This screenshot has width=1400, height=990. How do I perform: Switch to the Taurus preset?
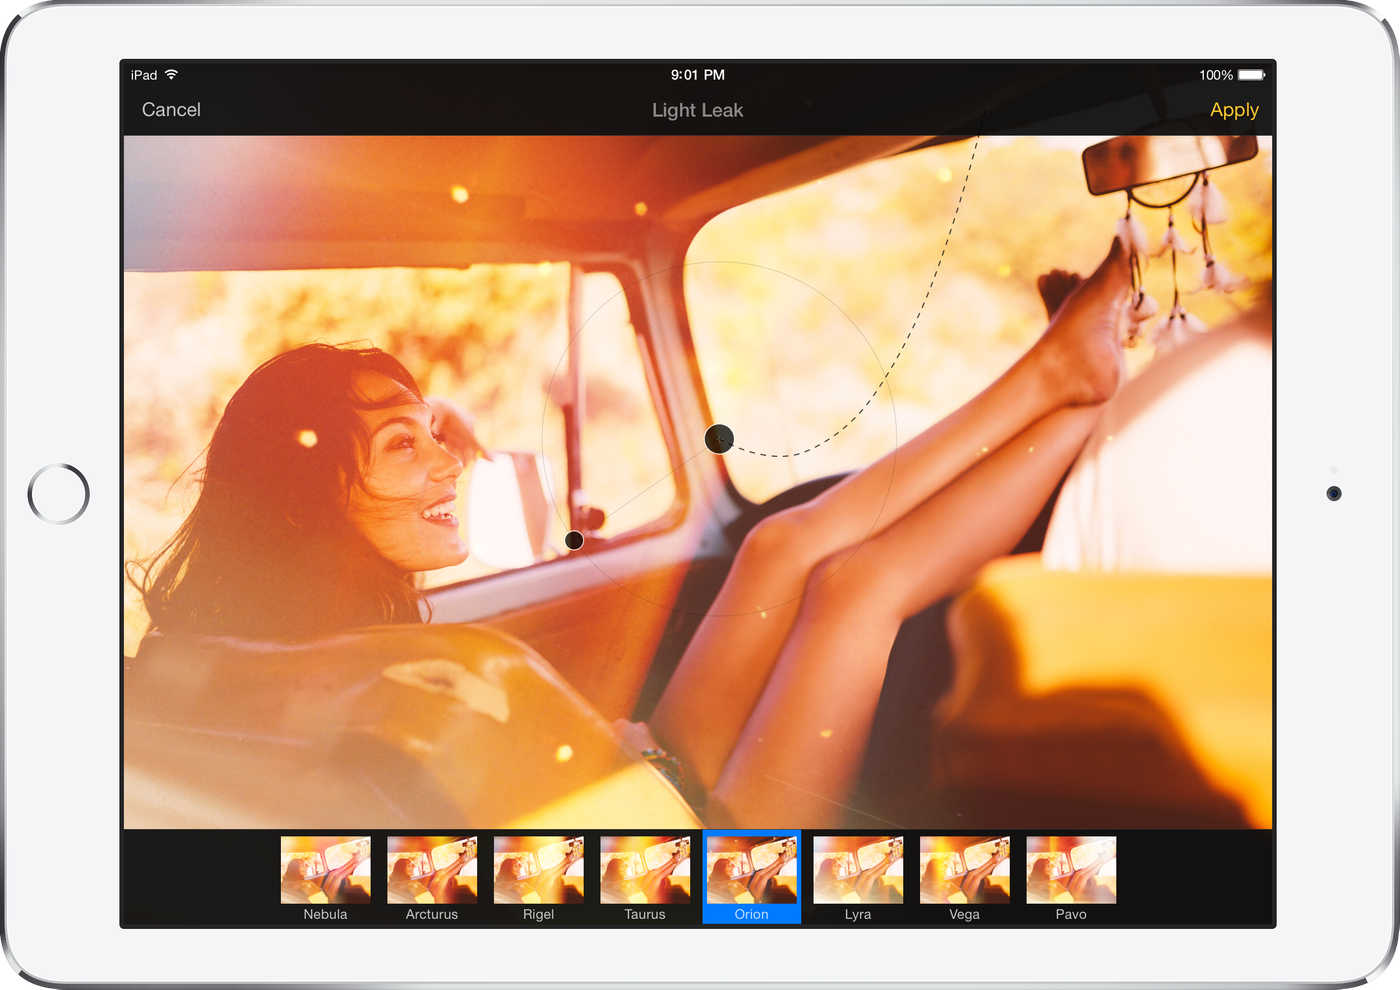(645, 869)
